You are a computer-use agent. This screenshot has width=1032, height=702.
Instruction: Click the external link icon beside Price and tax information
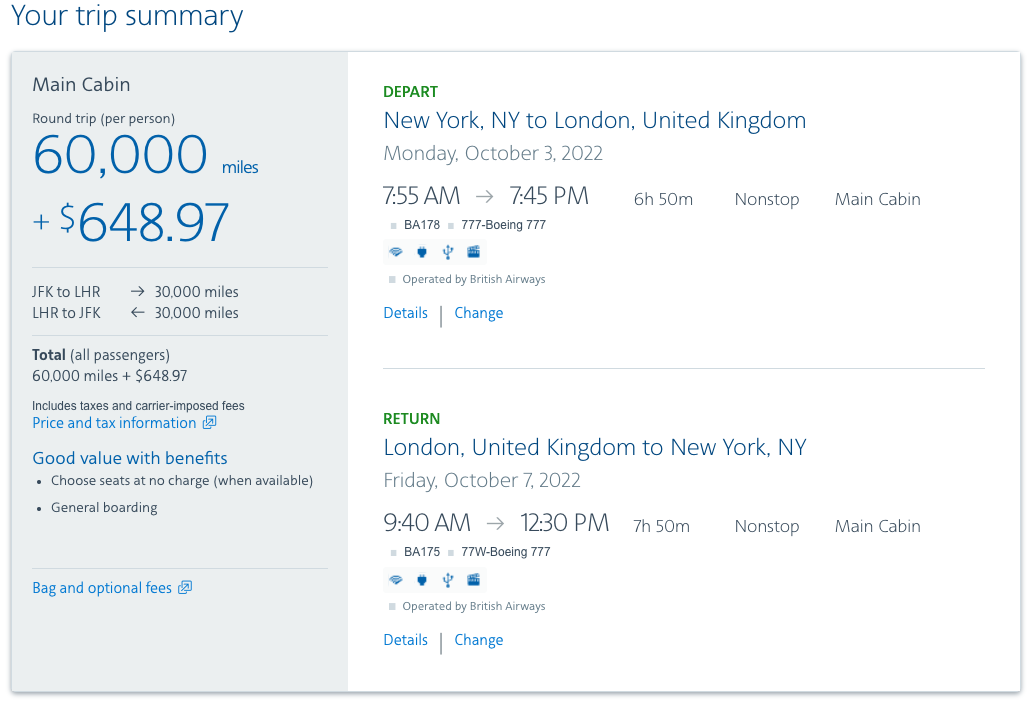(x=210, y=422)
